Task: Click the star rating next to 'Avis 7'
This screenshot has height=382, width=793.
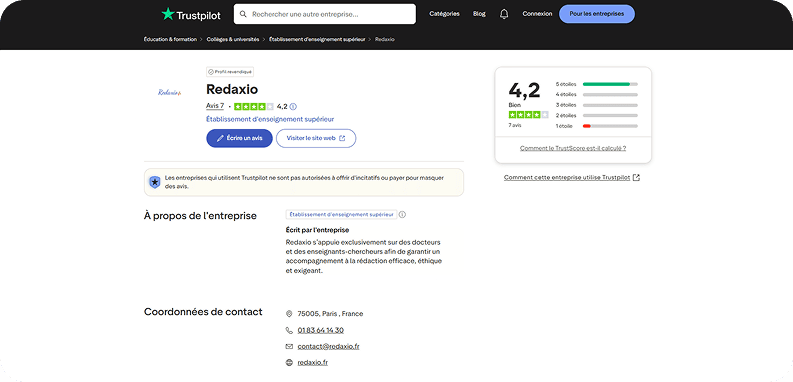Action: (254, 106)
